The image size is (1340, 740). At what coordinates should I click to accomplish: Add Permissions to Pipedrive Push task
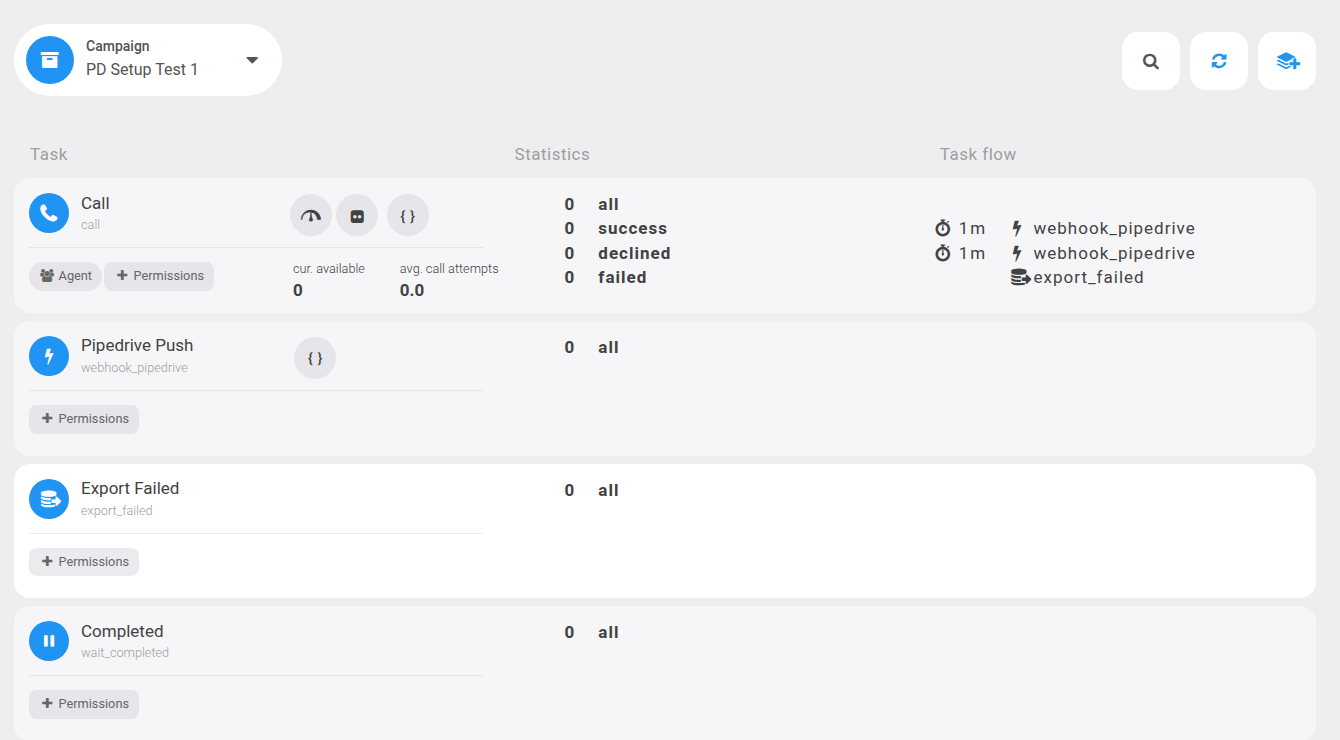(84, 419)
